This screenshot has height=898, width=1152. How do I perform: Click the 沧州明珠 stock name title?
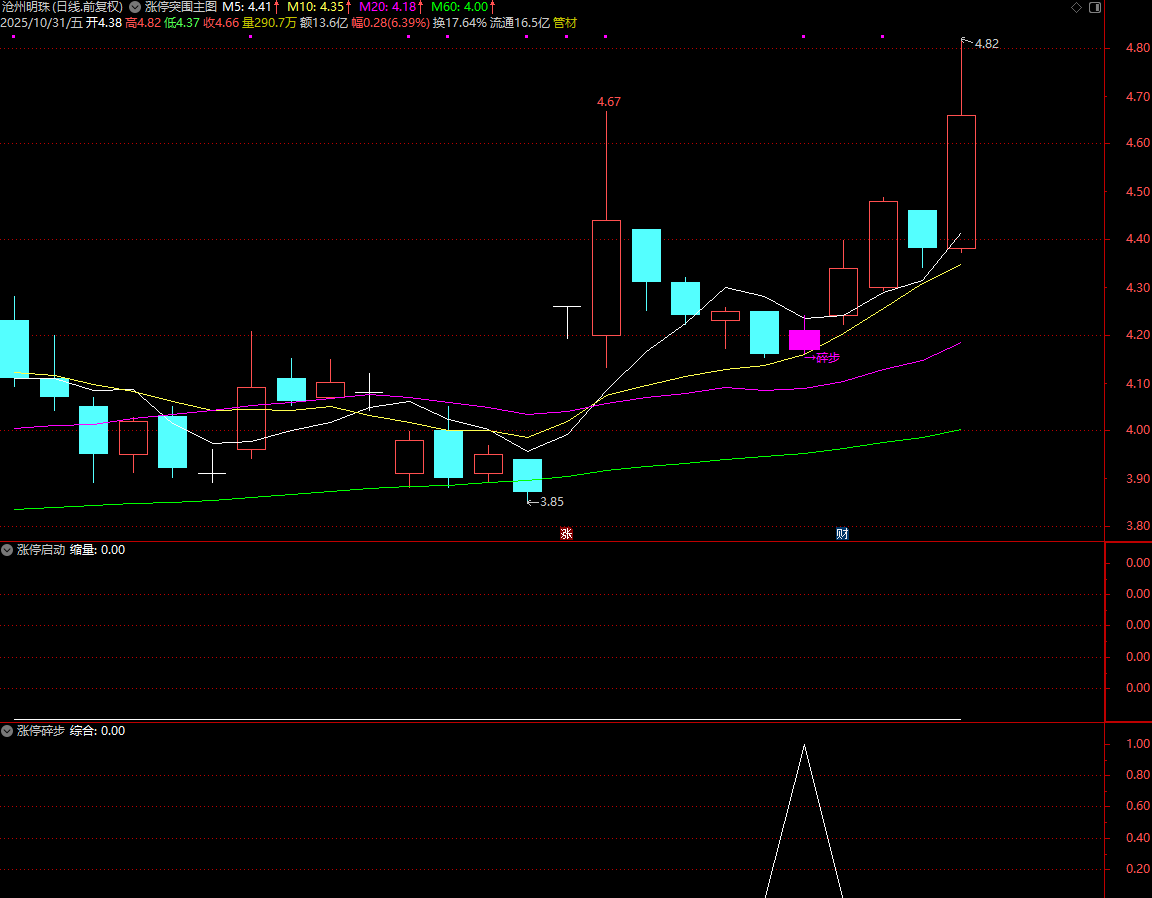click(x=62, y=6)
